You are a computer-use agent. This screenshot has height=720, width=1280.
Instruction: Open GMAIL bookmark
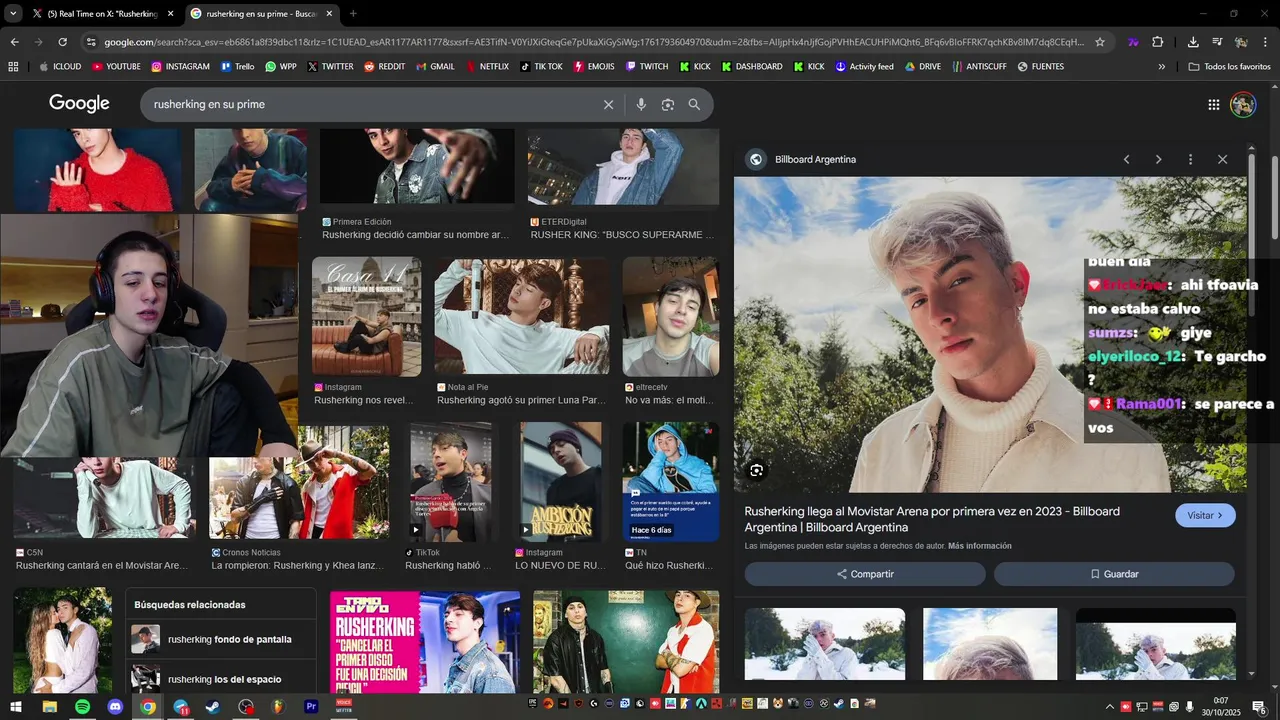click(434, 66)
